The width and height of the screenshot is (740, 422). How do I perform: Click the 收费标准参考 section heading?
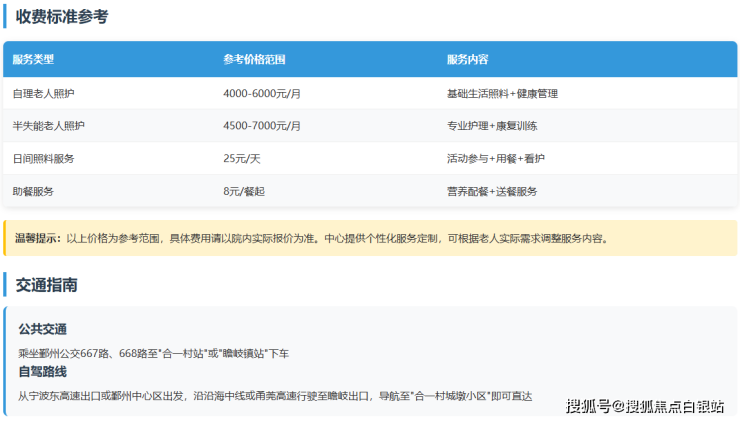(62, 17)
